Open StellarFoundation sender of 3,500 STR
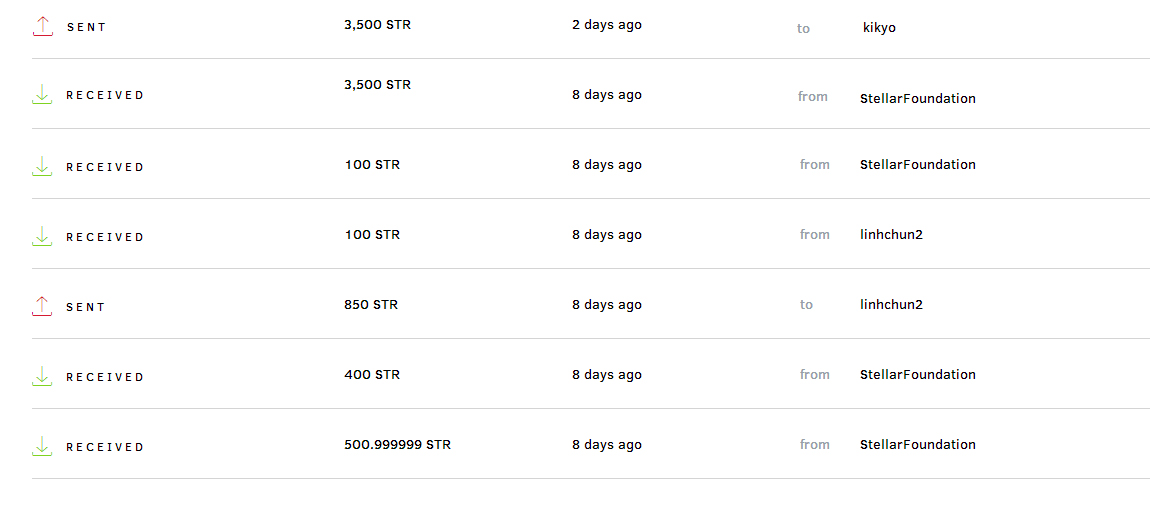 (x=917, y=98)
